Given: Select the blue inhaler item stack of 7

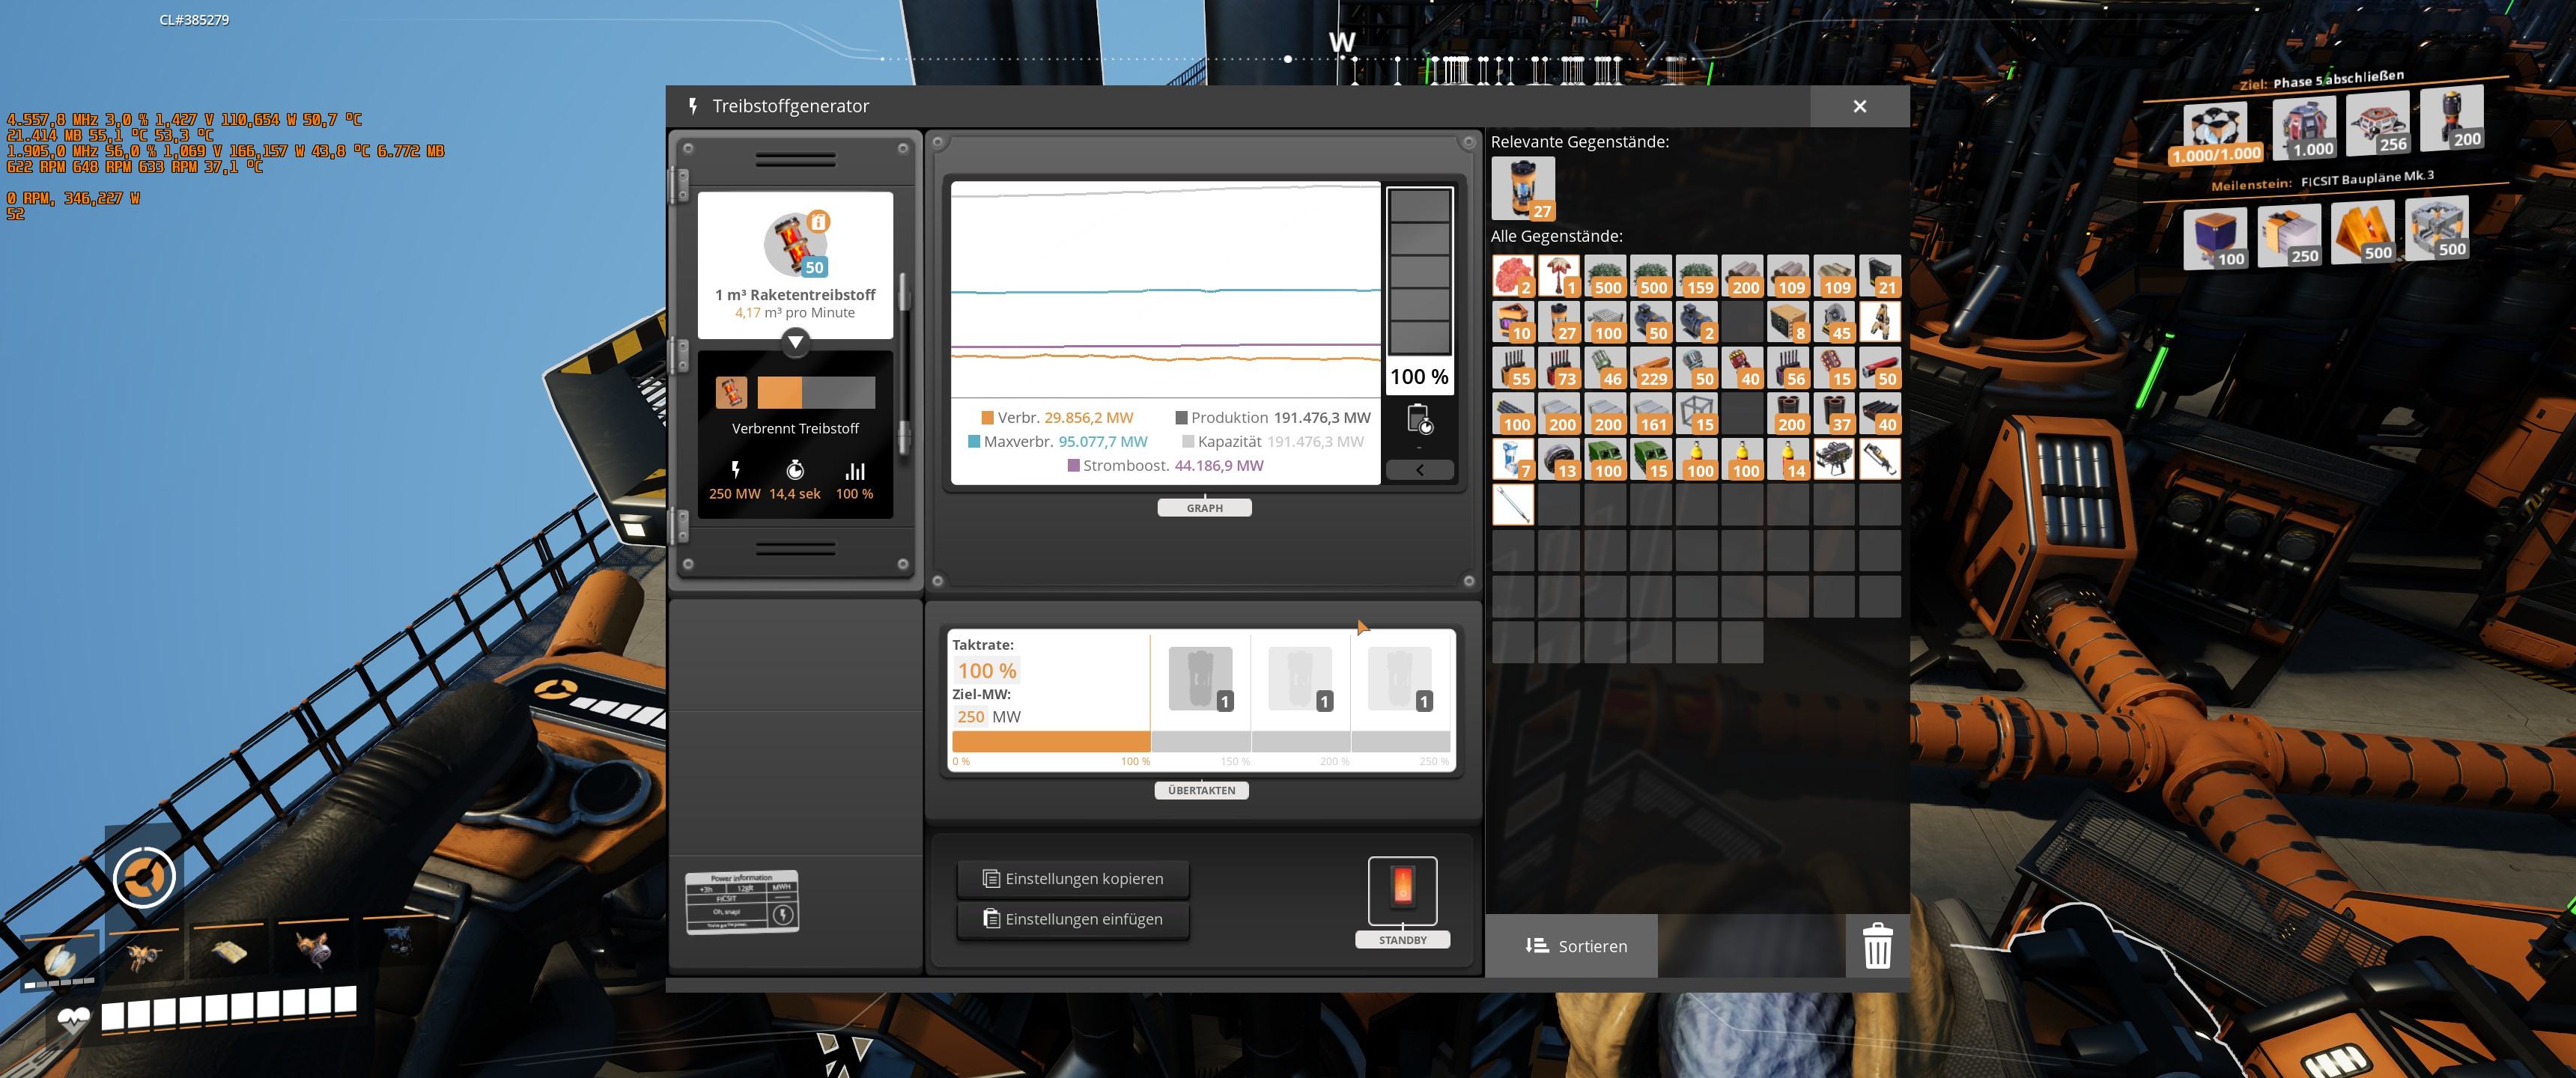Looking at the screenshot, I should point(1513,460).
